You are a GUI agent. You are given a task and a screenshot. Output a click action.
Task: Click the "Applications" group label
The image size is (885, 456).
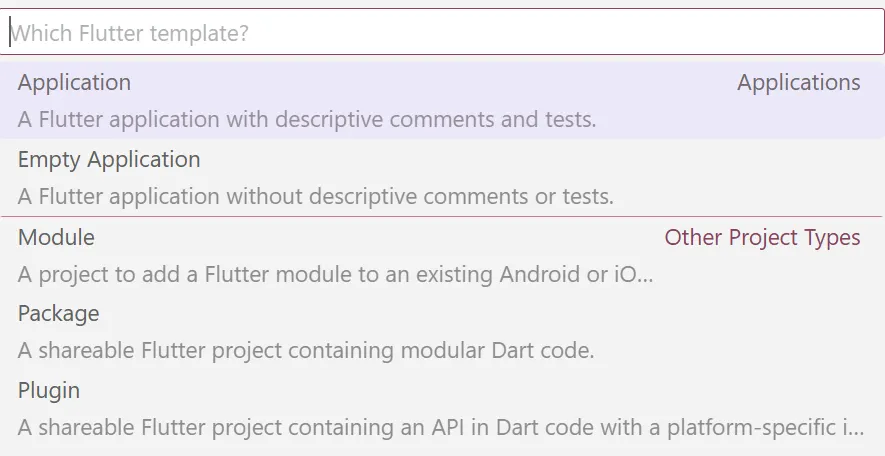pyautogui.click(x=798, y=83)
